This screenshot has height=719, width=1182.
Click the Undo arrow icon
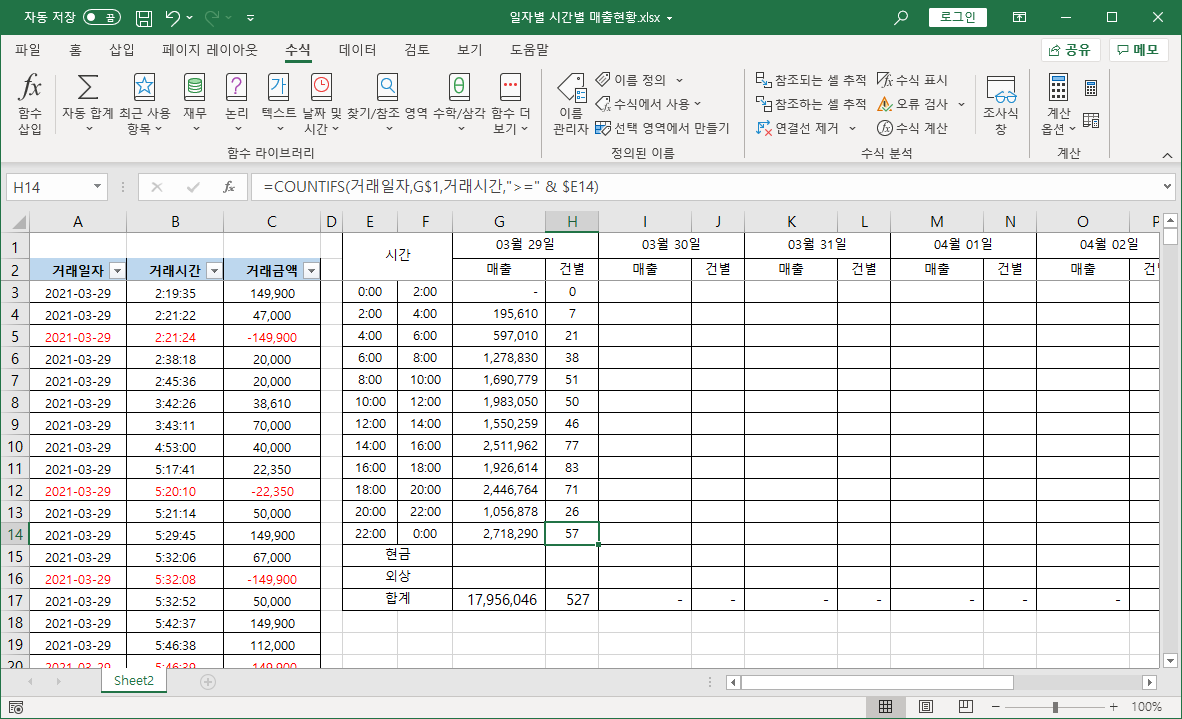(x=173, y=17)
